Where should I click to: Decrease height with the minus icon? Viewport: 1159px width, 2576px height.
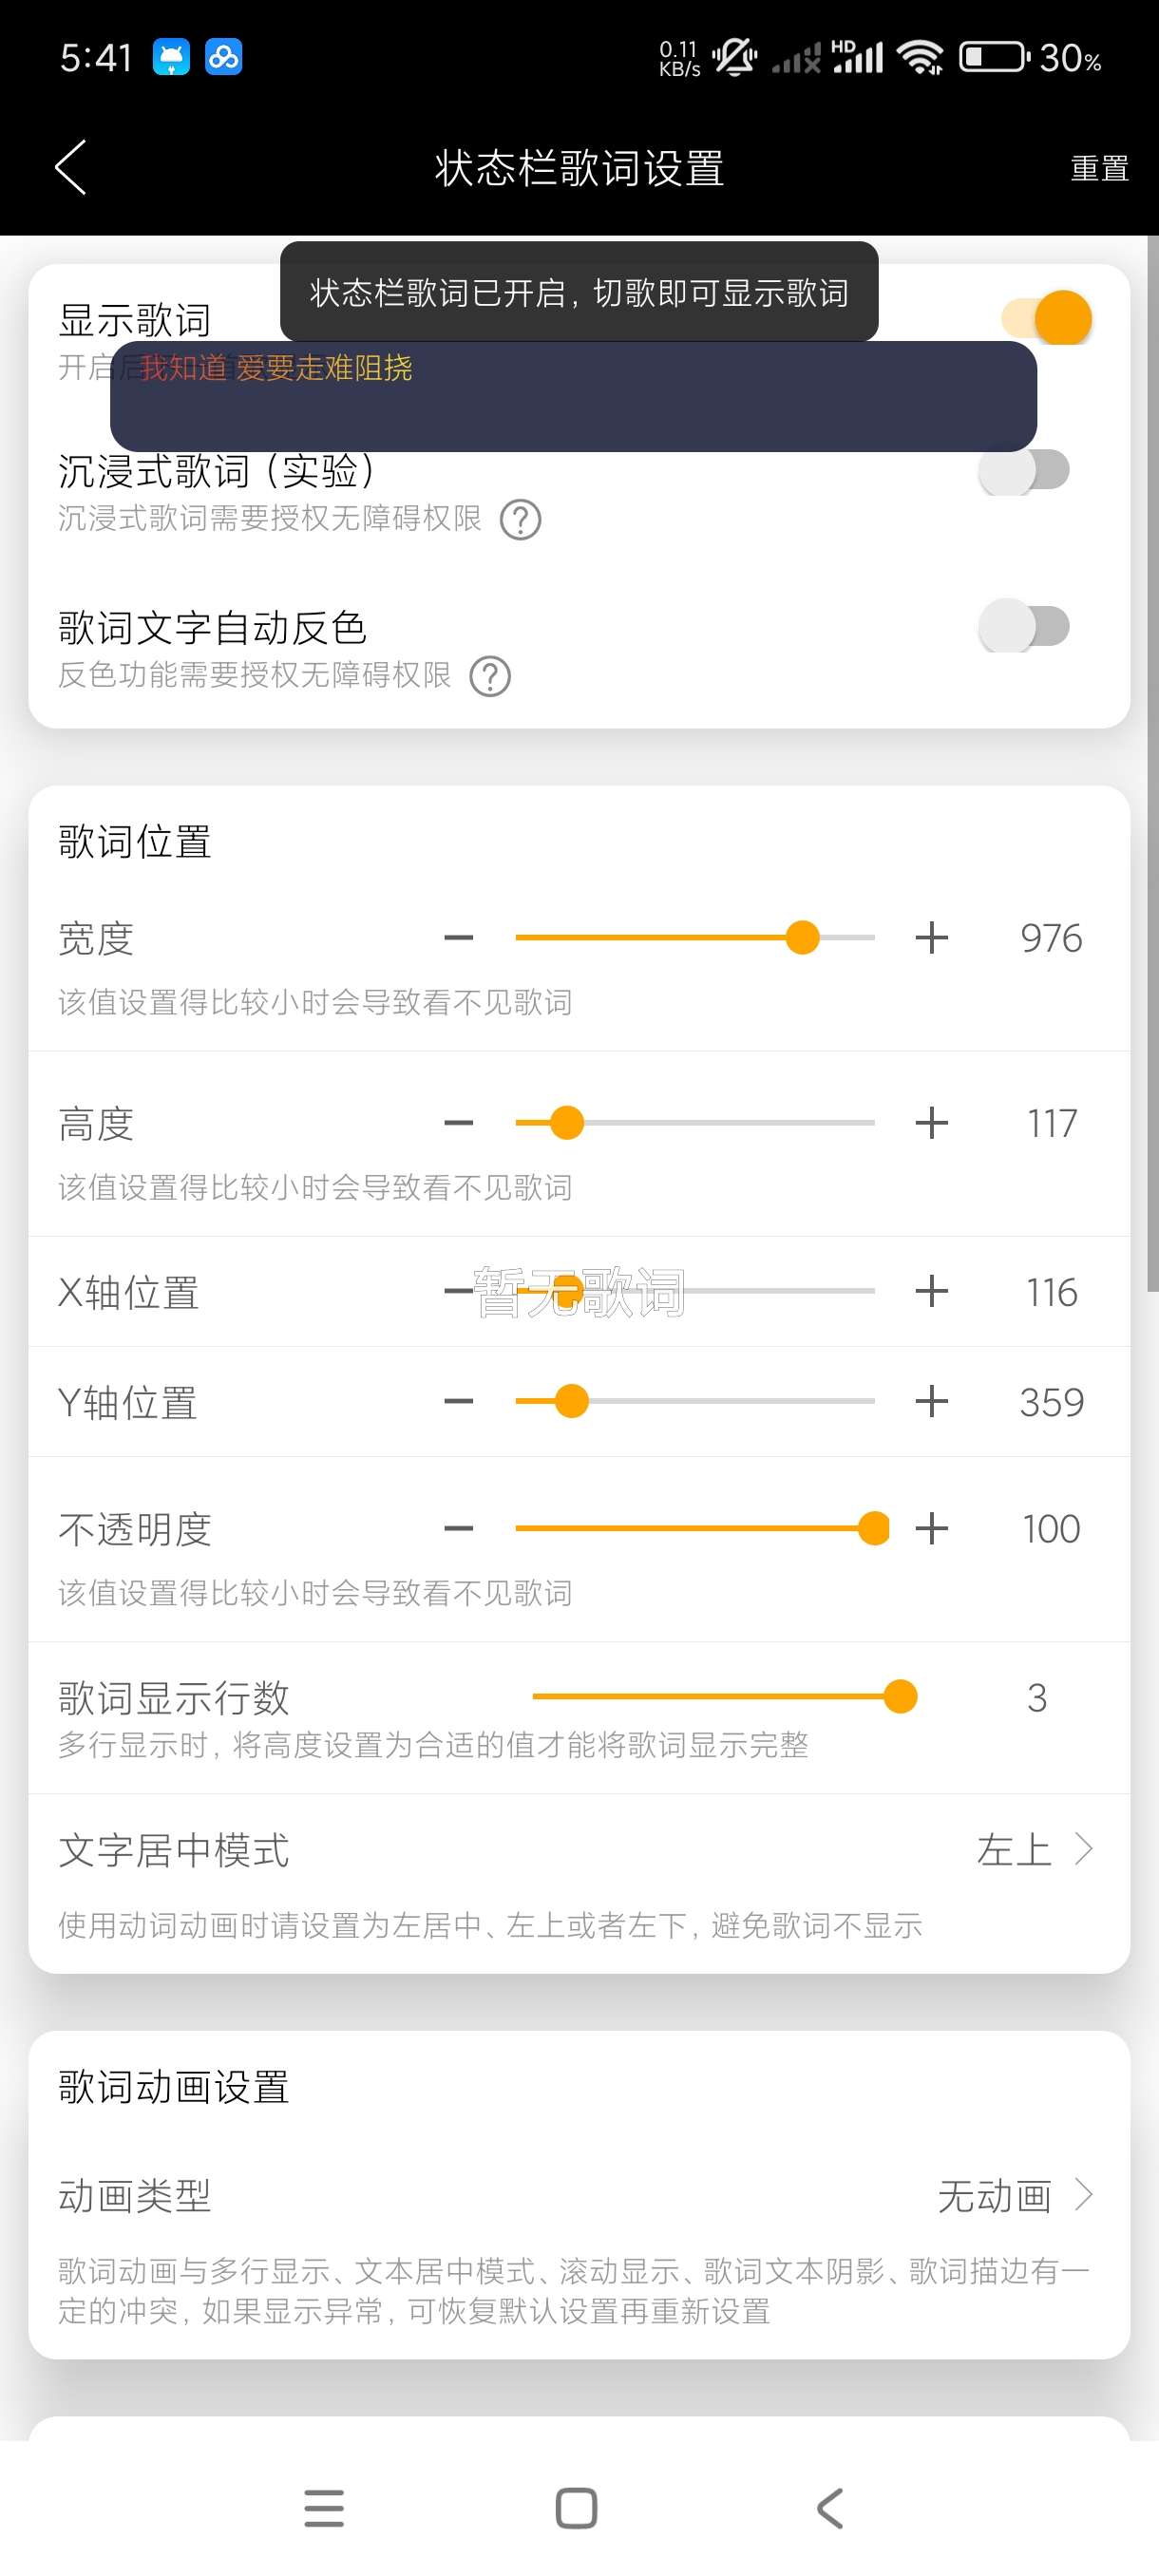(x=459, y=1123)
